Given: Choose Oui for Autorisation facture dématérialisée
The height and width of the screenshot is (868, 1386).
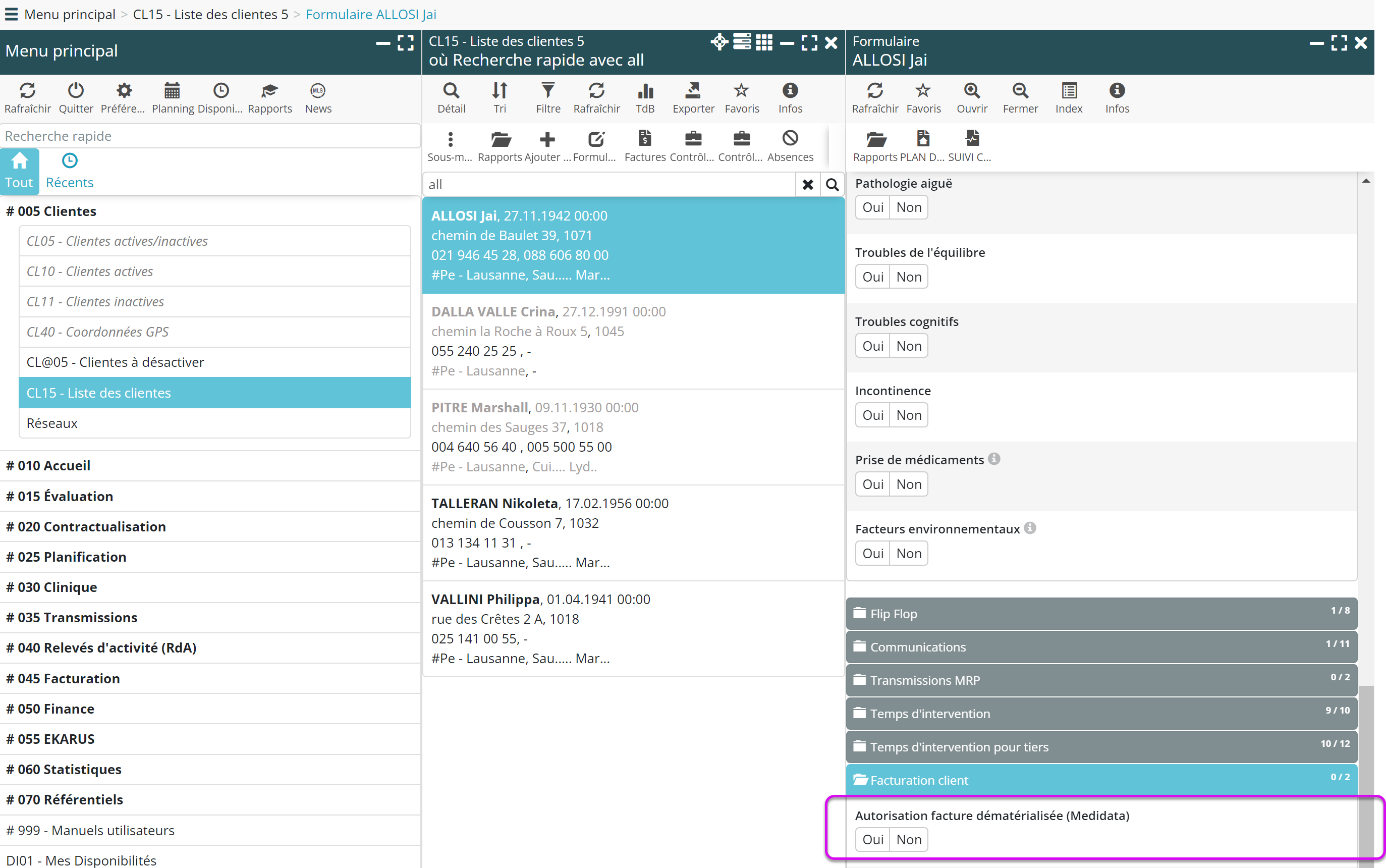Looking at the screenshot, I should 873,840.
